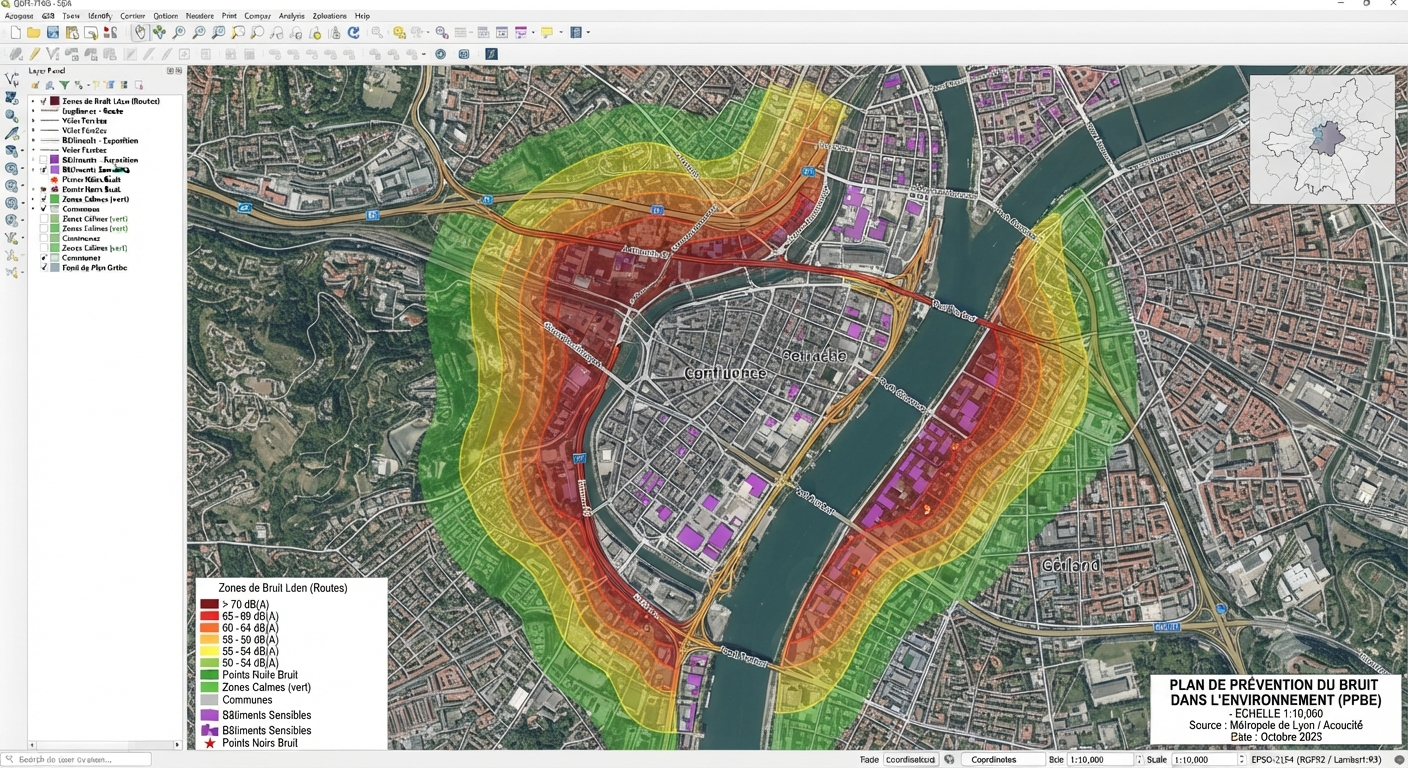Click the Gerland label on the map
Viewport: 1408px width, 768px height.
pyautogui.click(x=1071, y=565)
